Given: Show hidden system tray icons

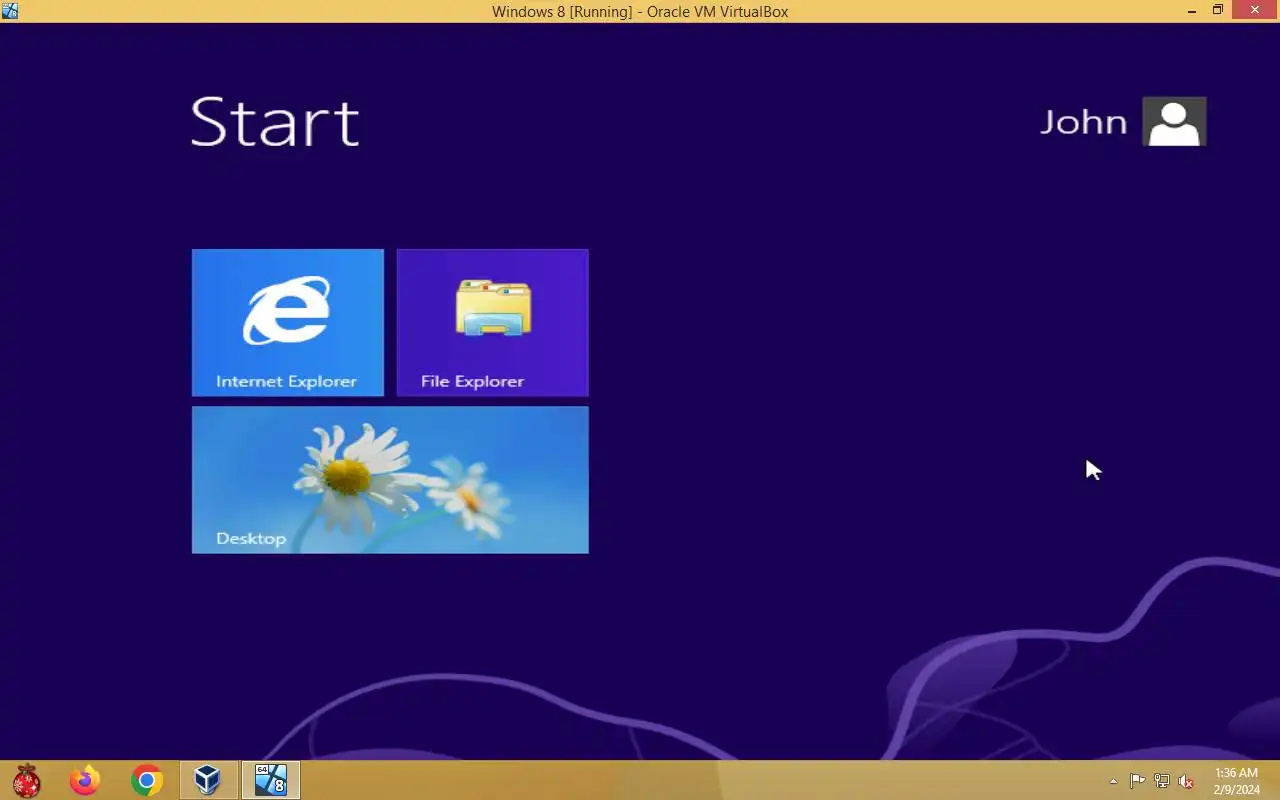Looking at the screenshot, I should tap(1114, 781).
